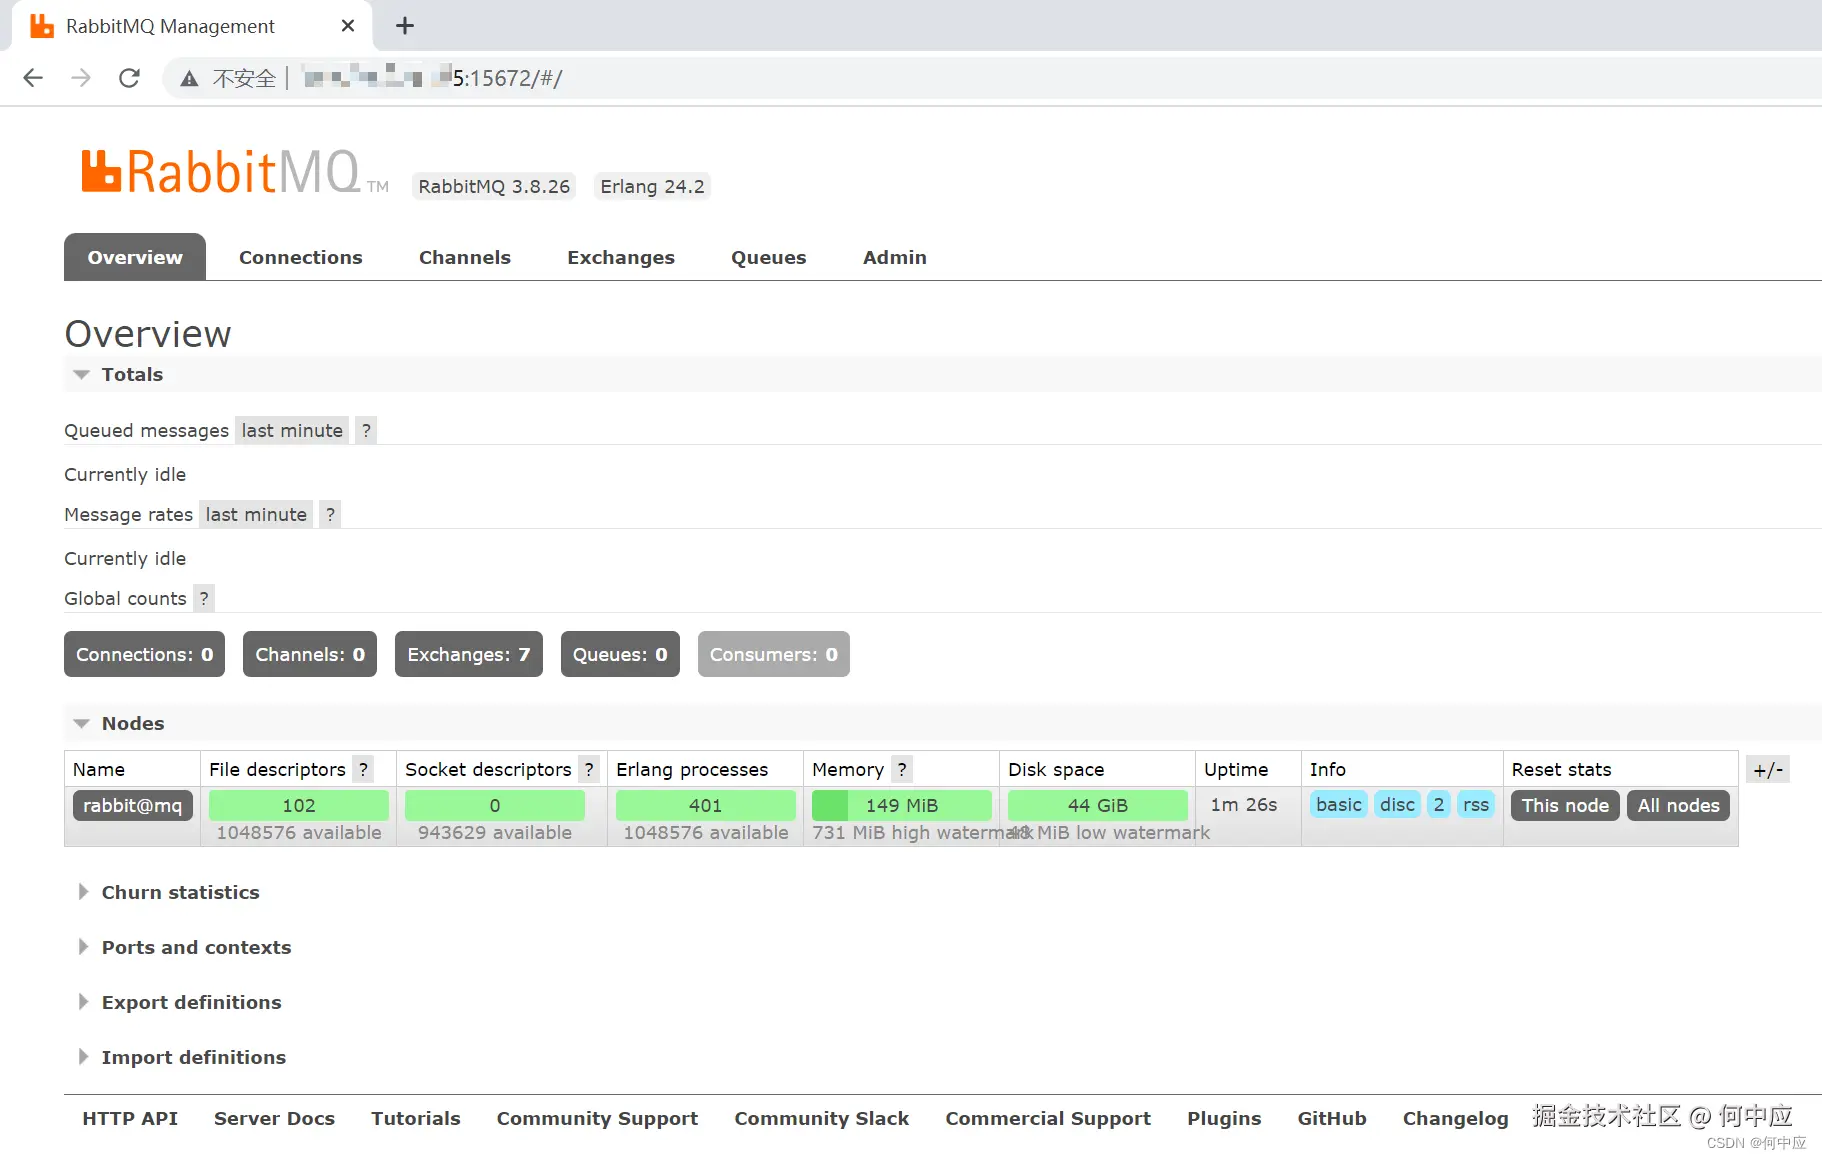Click the disc info tag
This screenshot has width=1822, height=1159.
1397,805
